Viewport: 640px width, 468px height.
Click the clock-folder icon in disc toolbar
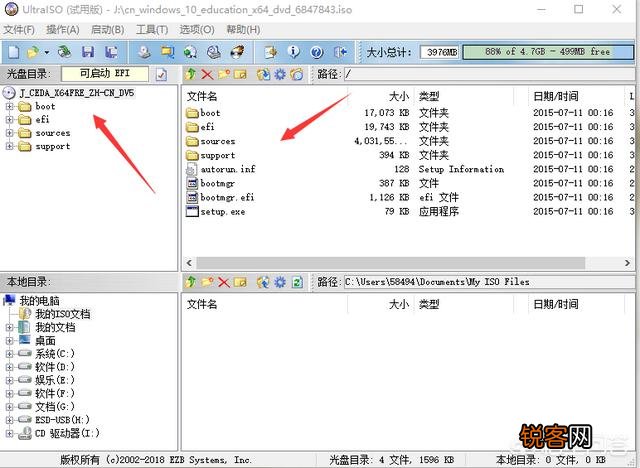(x=297, y=74)
